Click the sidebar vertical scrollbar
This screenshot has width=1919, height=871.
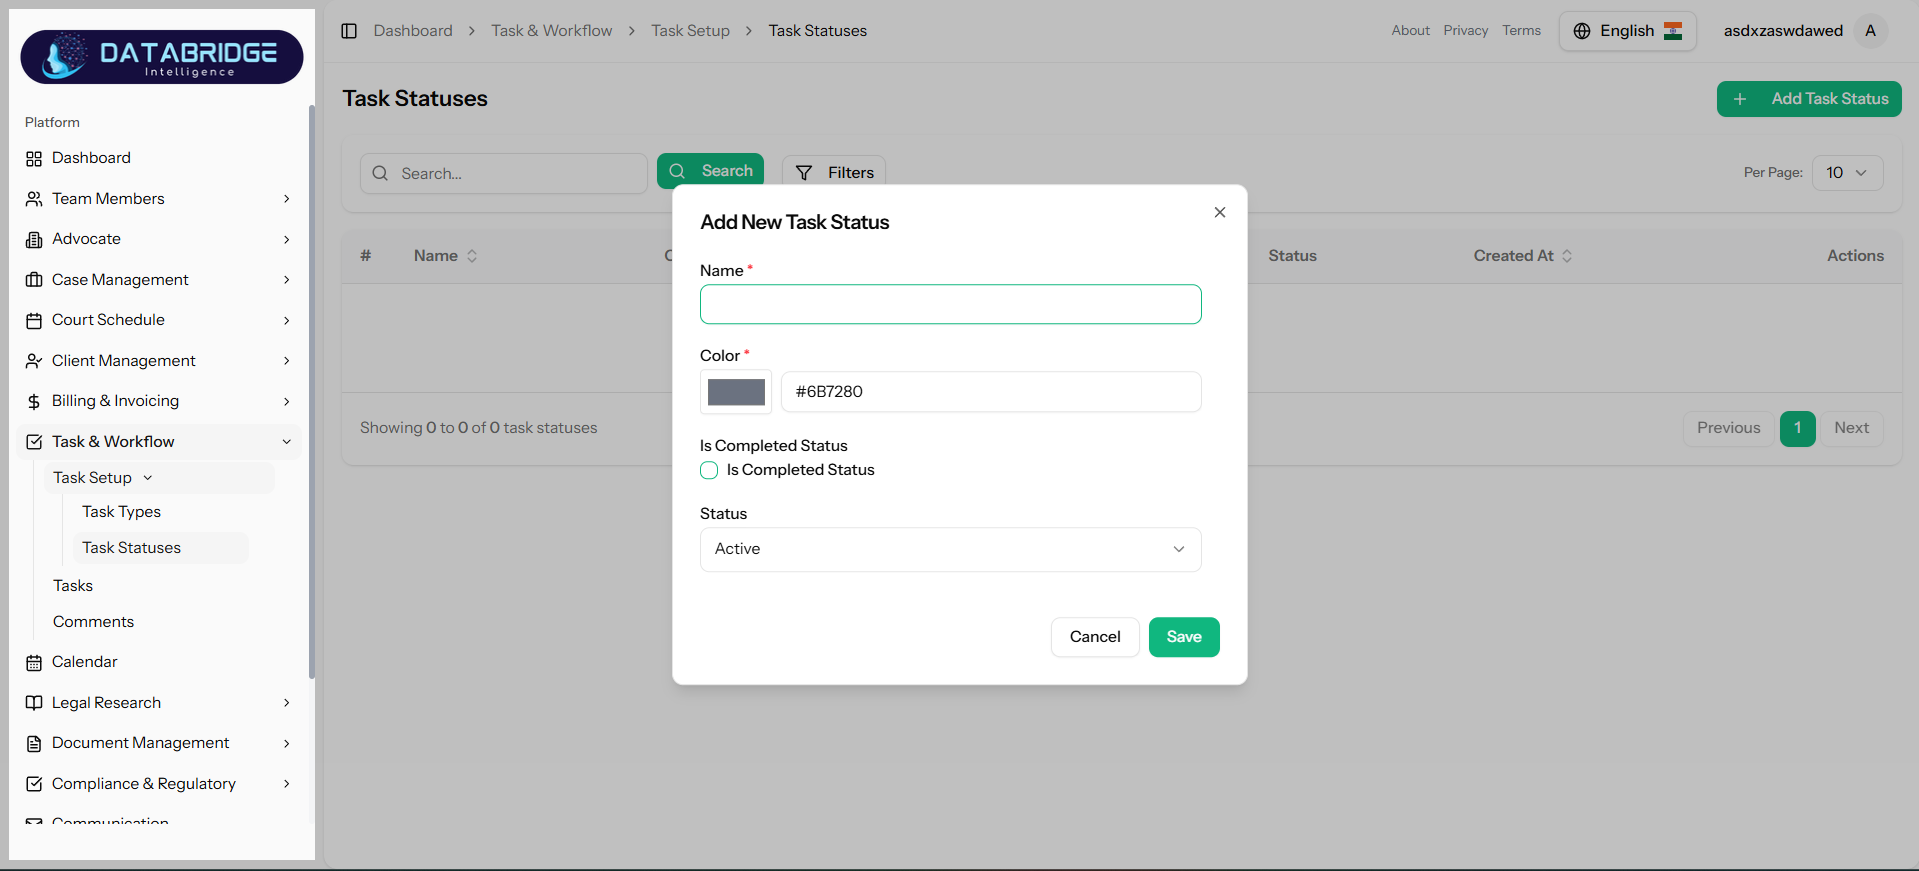tap(311, 390)
